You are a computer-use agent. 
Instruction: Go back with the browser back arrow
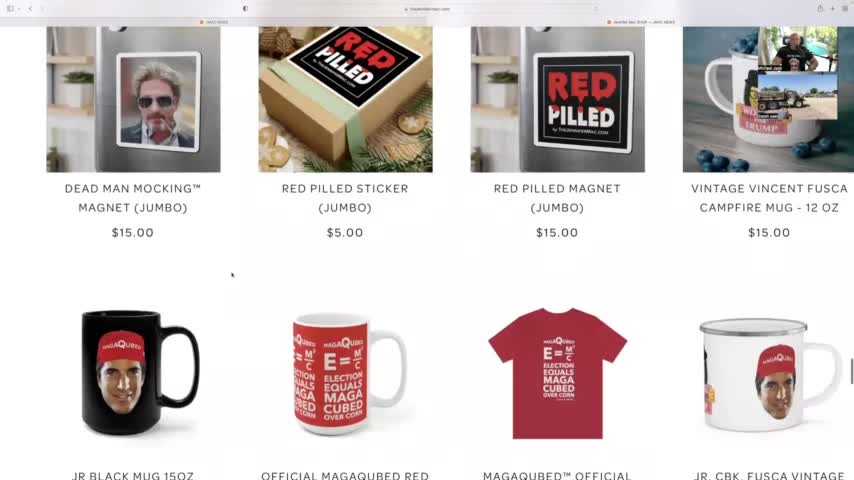[x=30, y=9]
